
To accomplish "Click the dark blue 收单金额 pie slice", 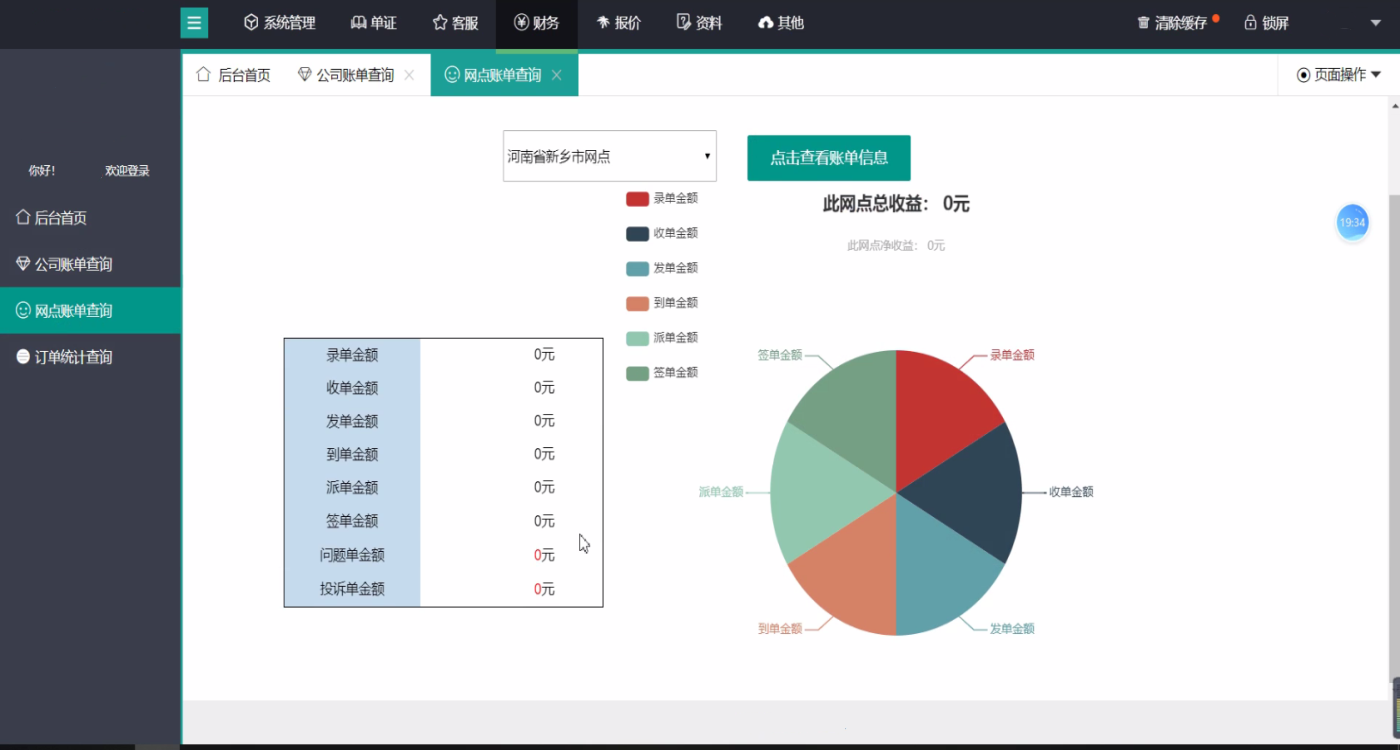I will click(x=975, y=492).
